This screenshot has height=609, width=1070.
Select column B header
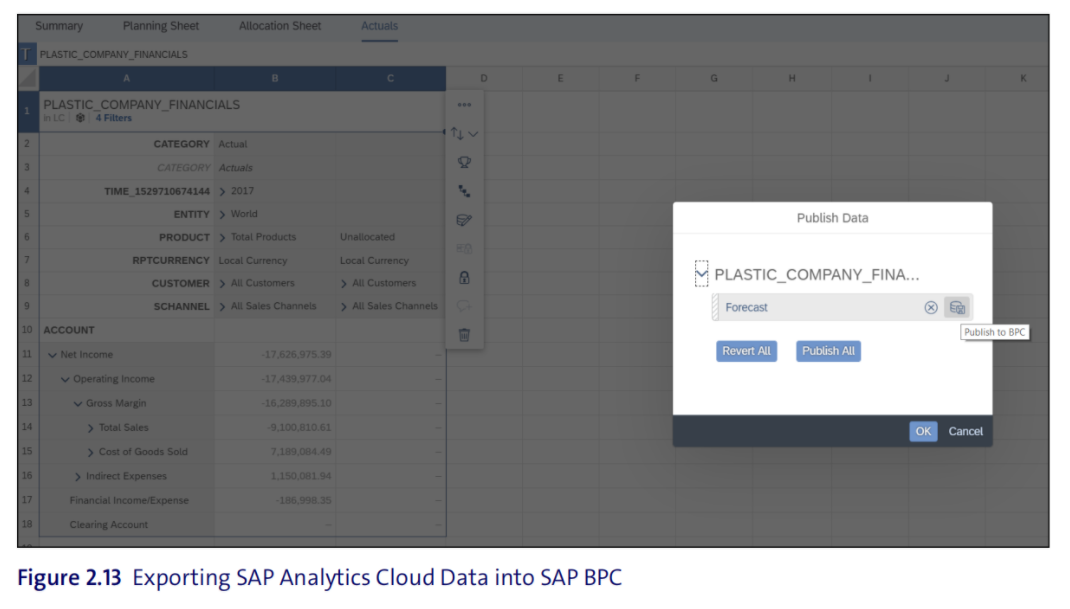275,79
